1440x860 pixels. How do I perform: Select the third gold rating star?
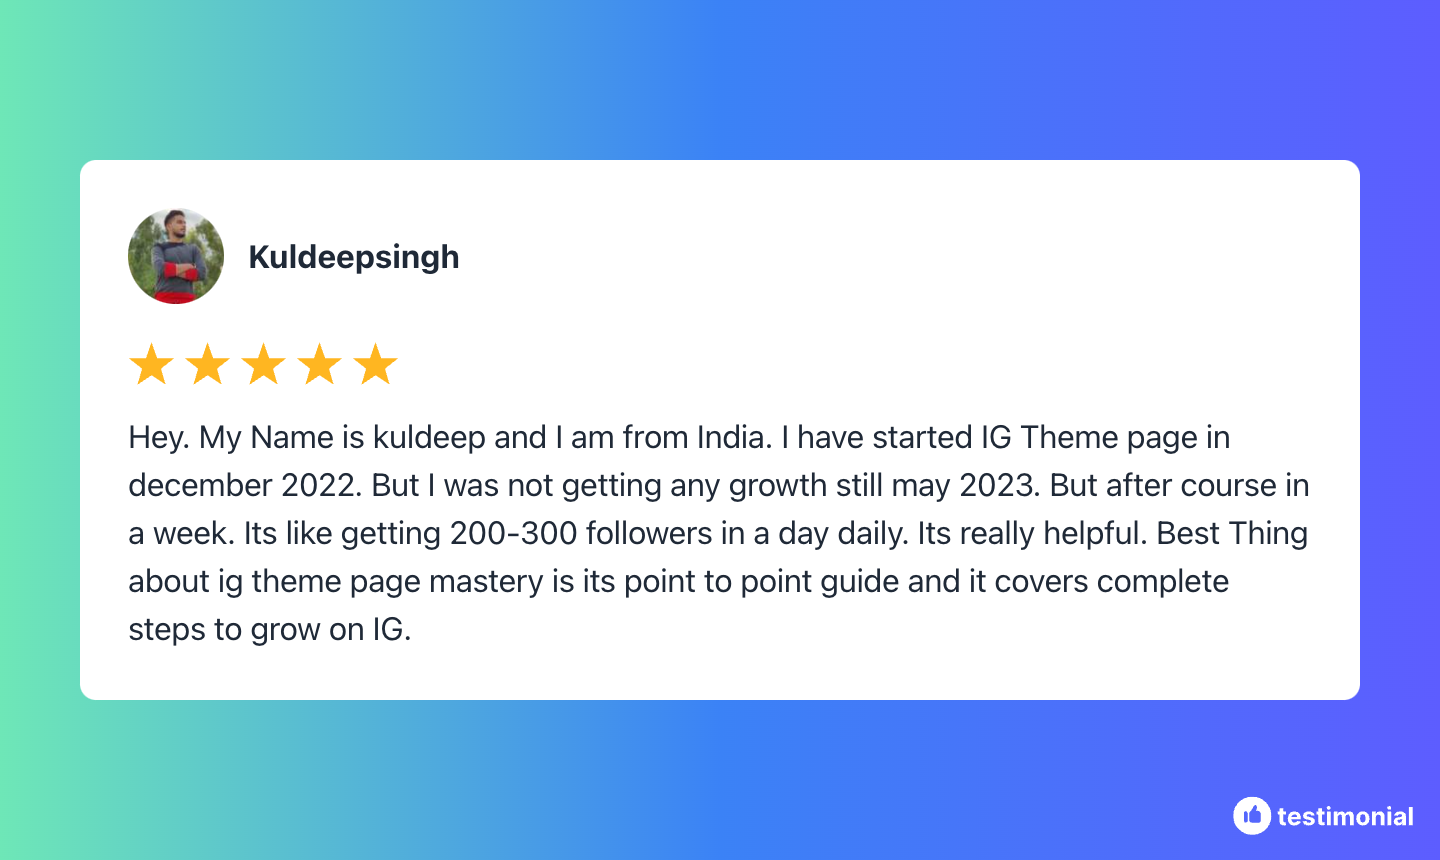264,364
